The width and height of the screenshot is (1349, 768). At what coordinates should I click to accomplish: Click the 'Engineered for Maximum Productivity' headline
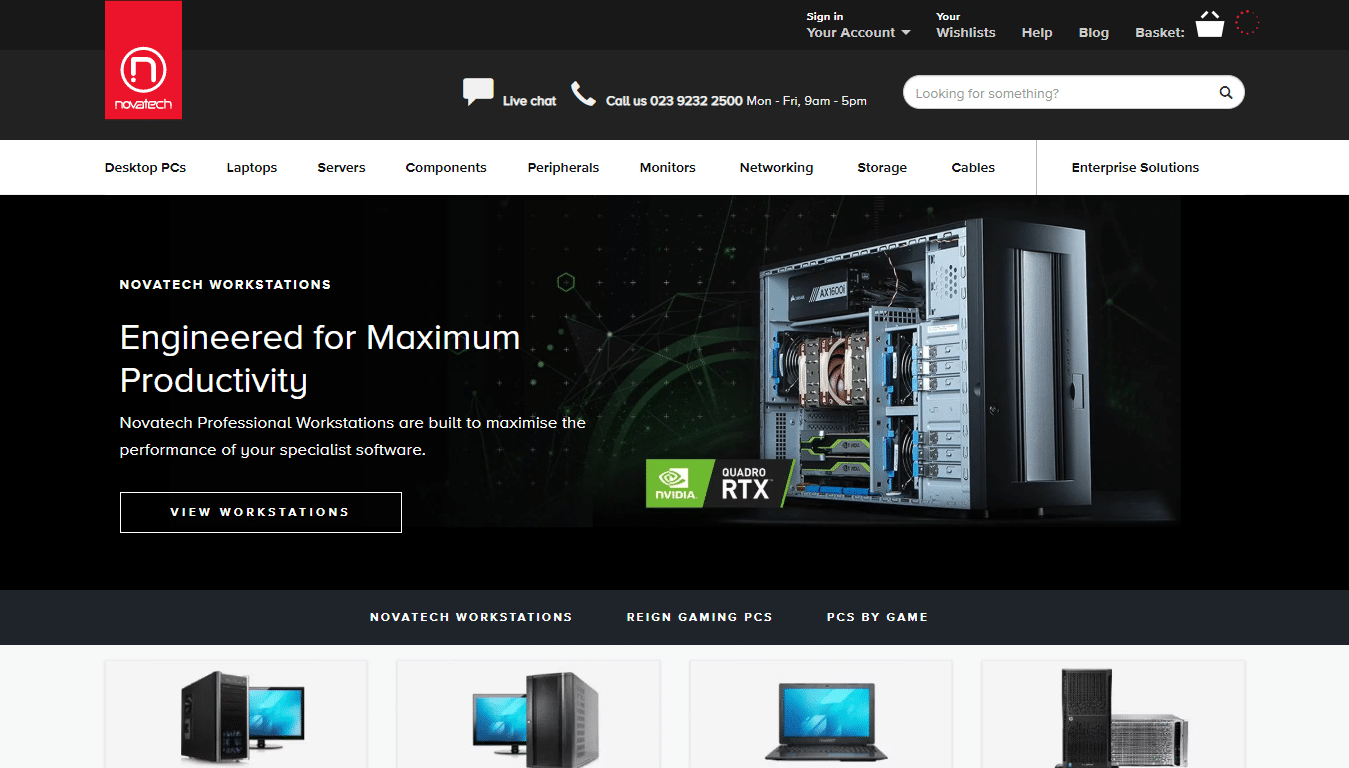tap(320, 358)
